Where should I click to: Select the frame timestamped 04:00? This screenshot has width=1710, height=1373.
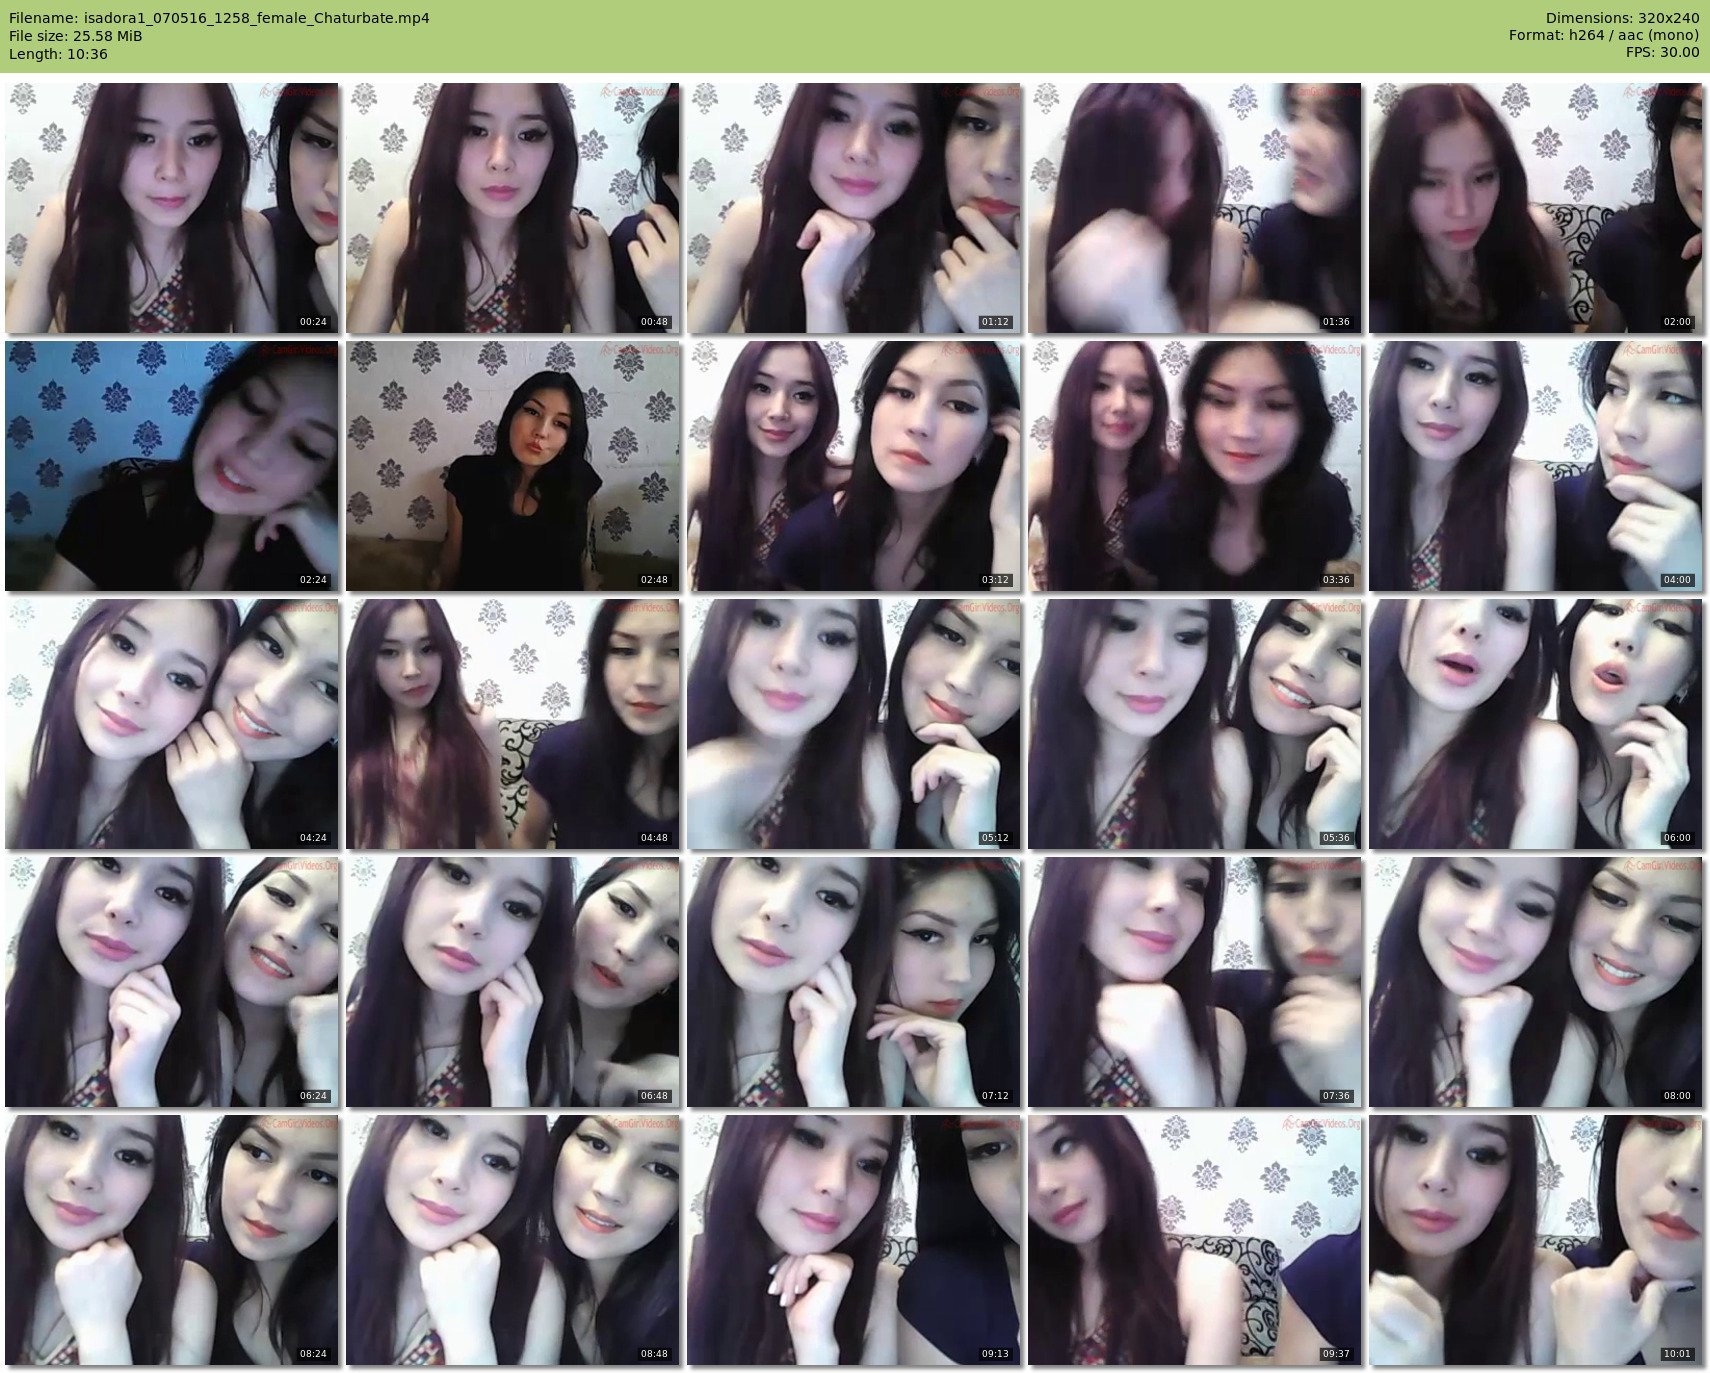[1536, 466]
